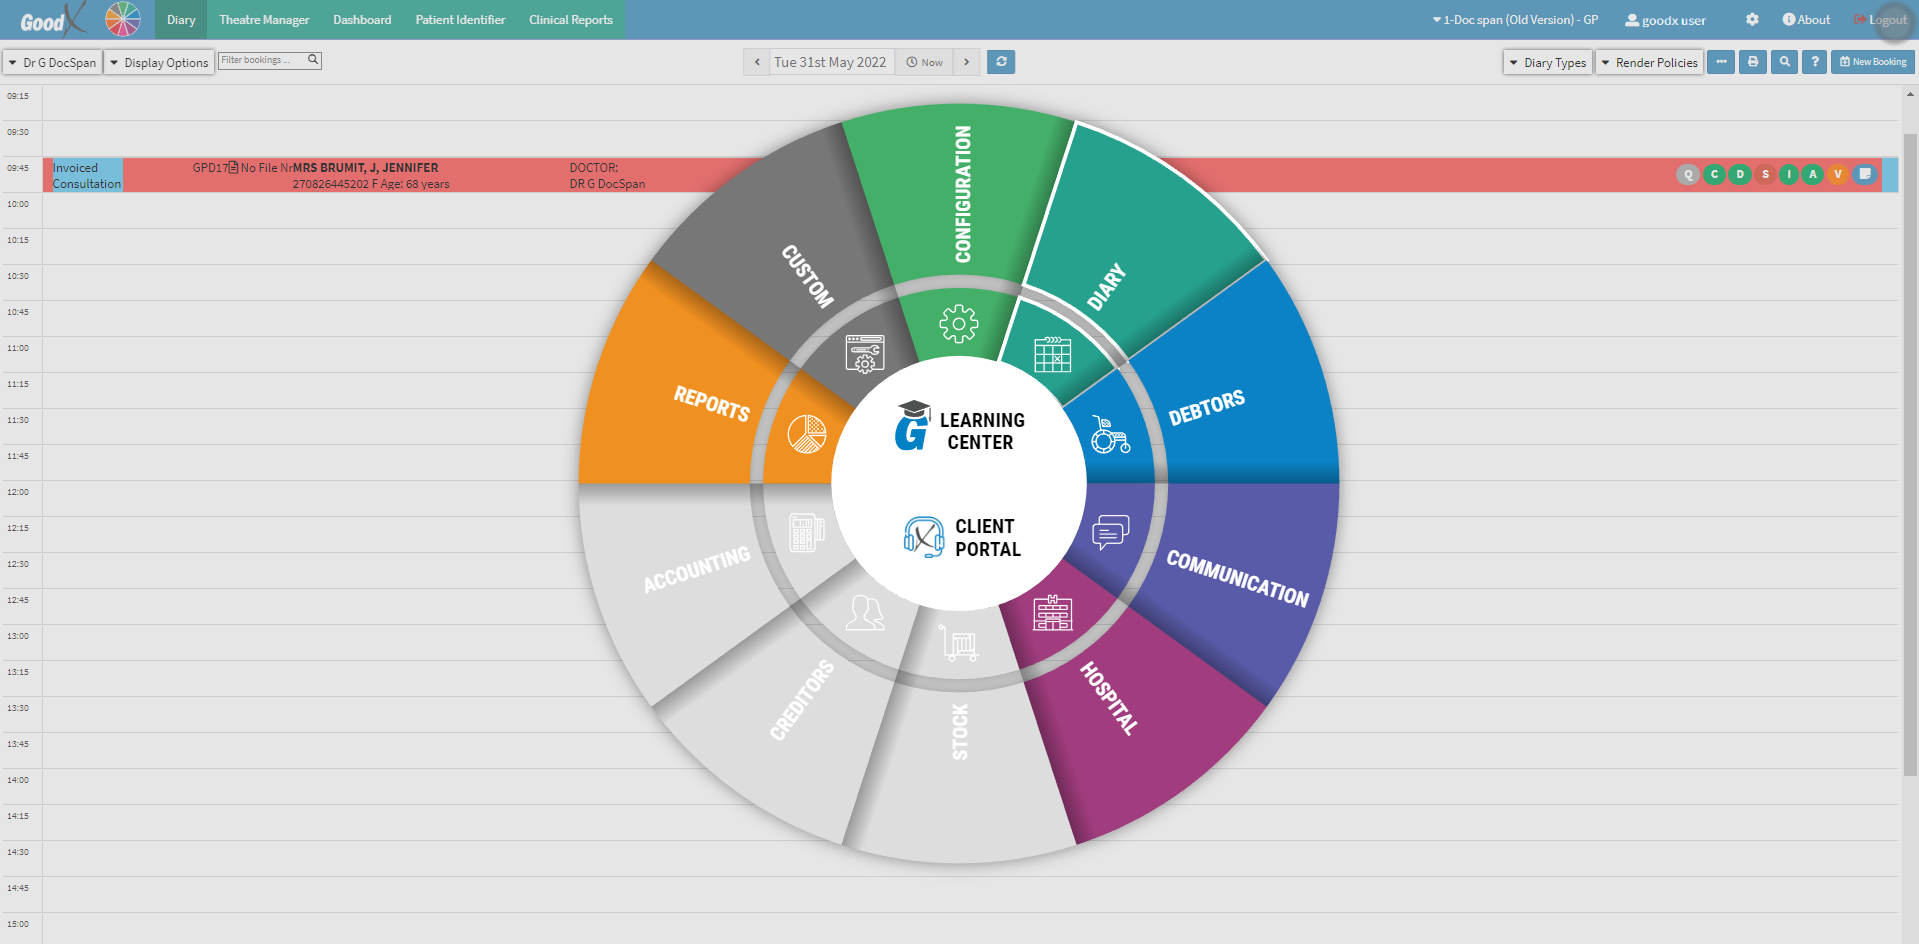Click the GoodX logo
Image resolution: width=1919 pixels, height=944 pixels.
(x=54, y=19)
